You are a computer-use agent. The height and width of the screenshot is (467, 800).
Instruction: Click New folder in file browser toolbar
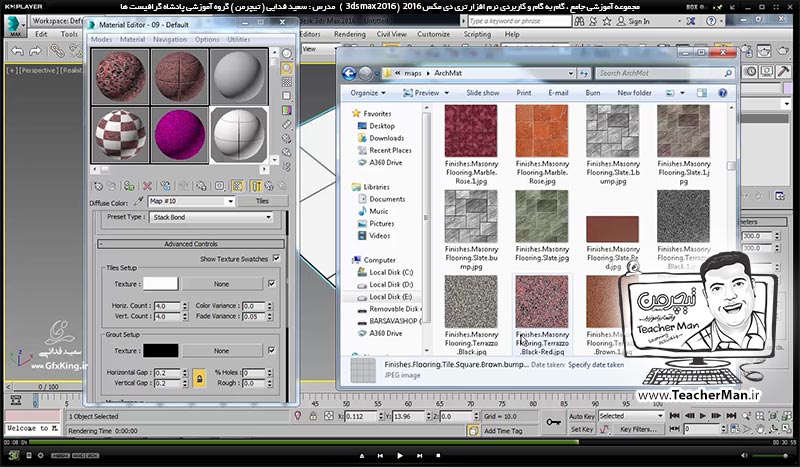coord(634,93)
